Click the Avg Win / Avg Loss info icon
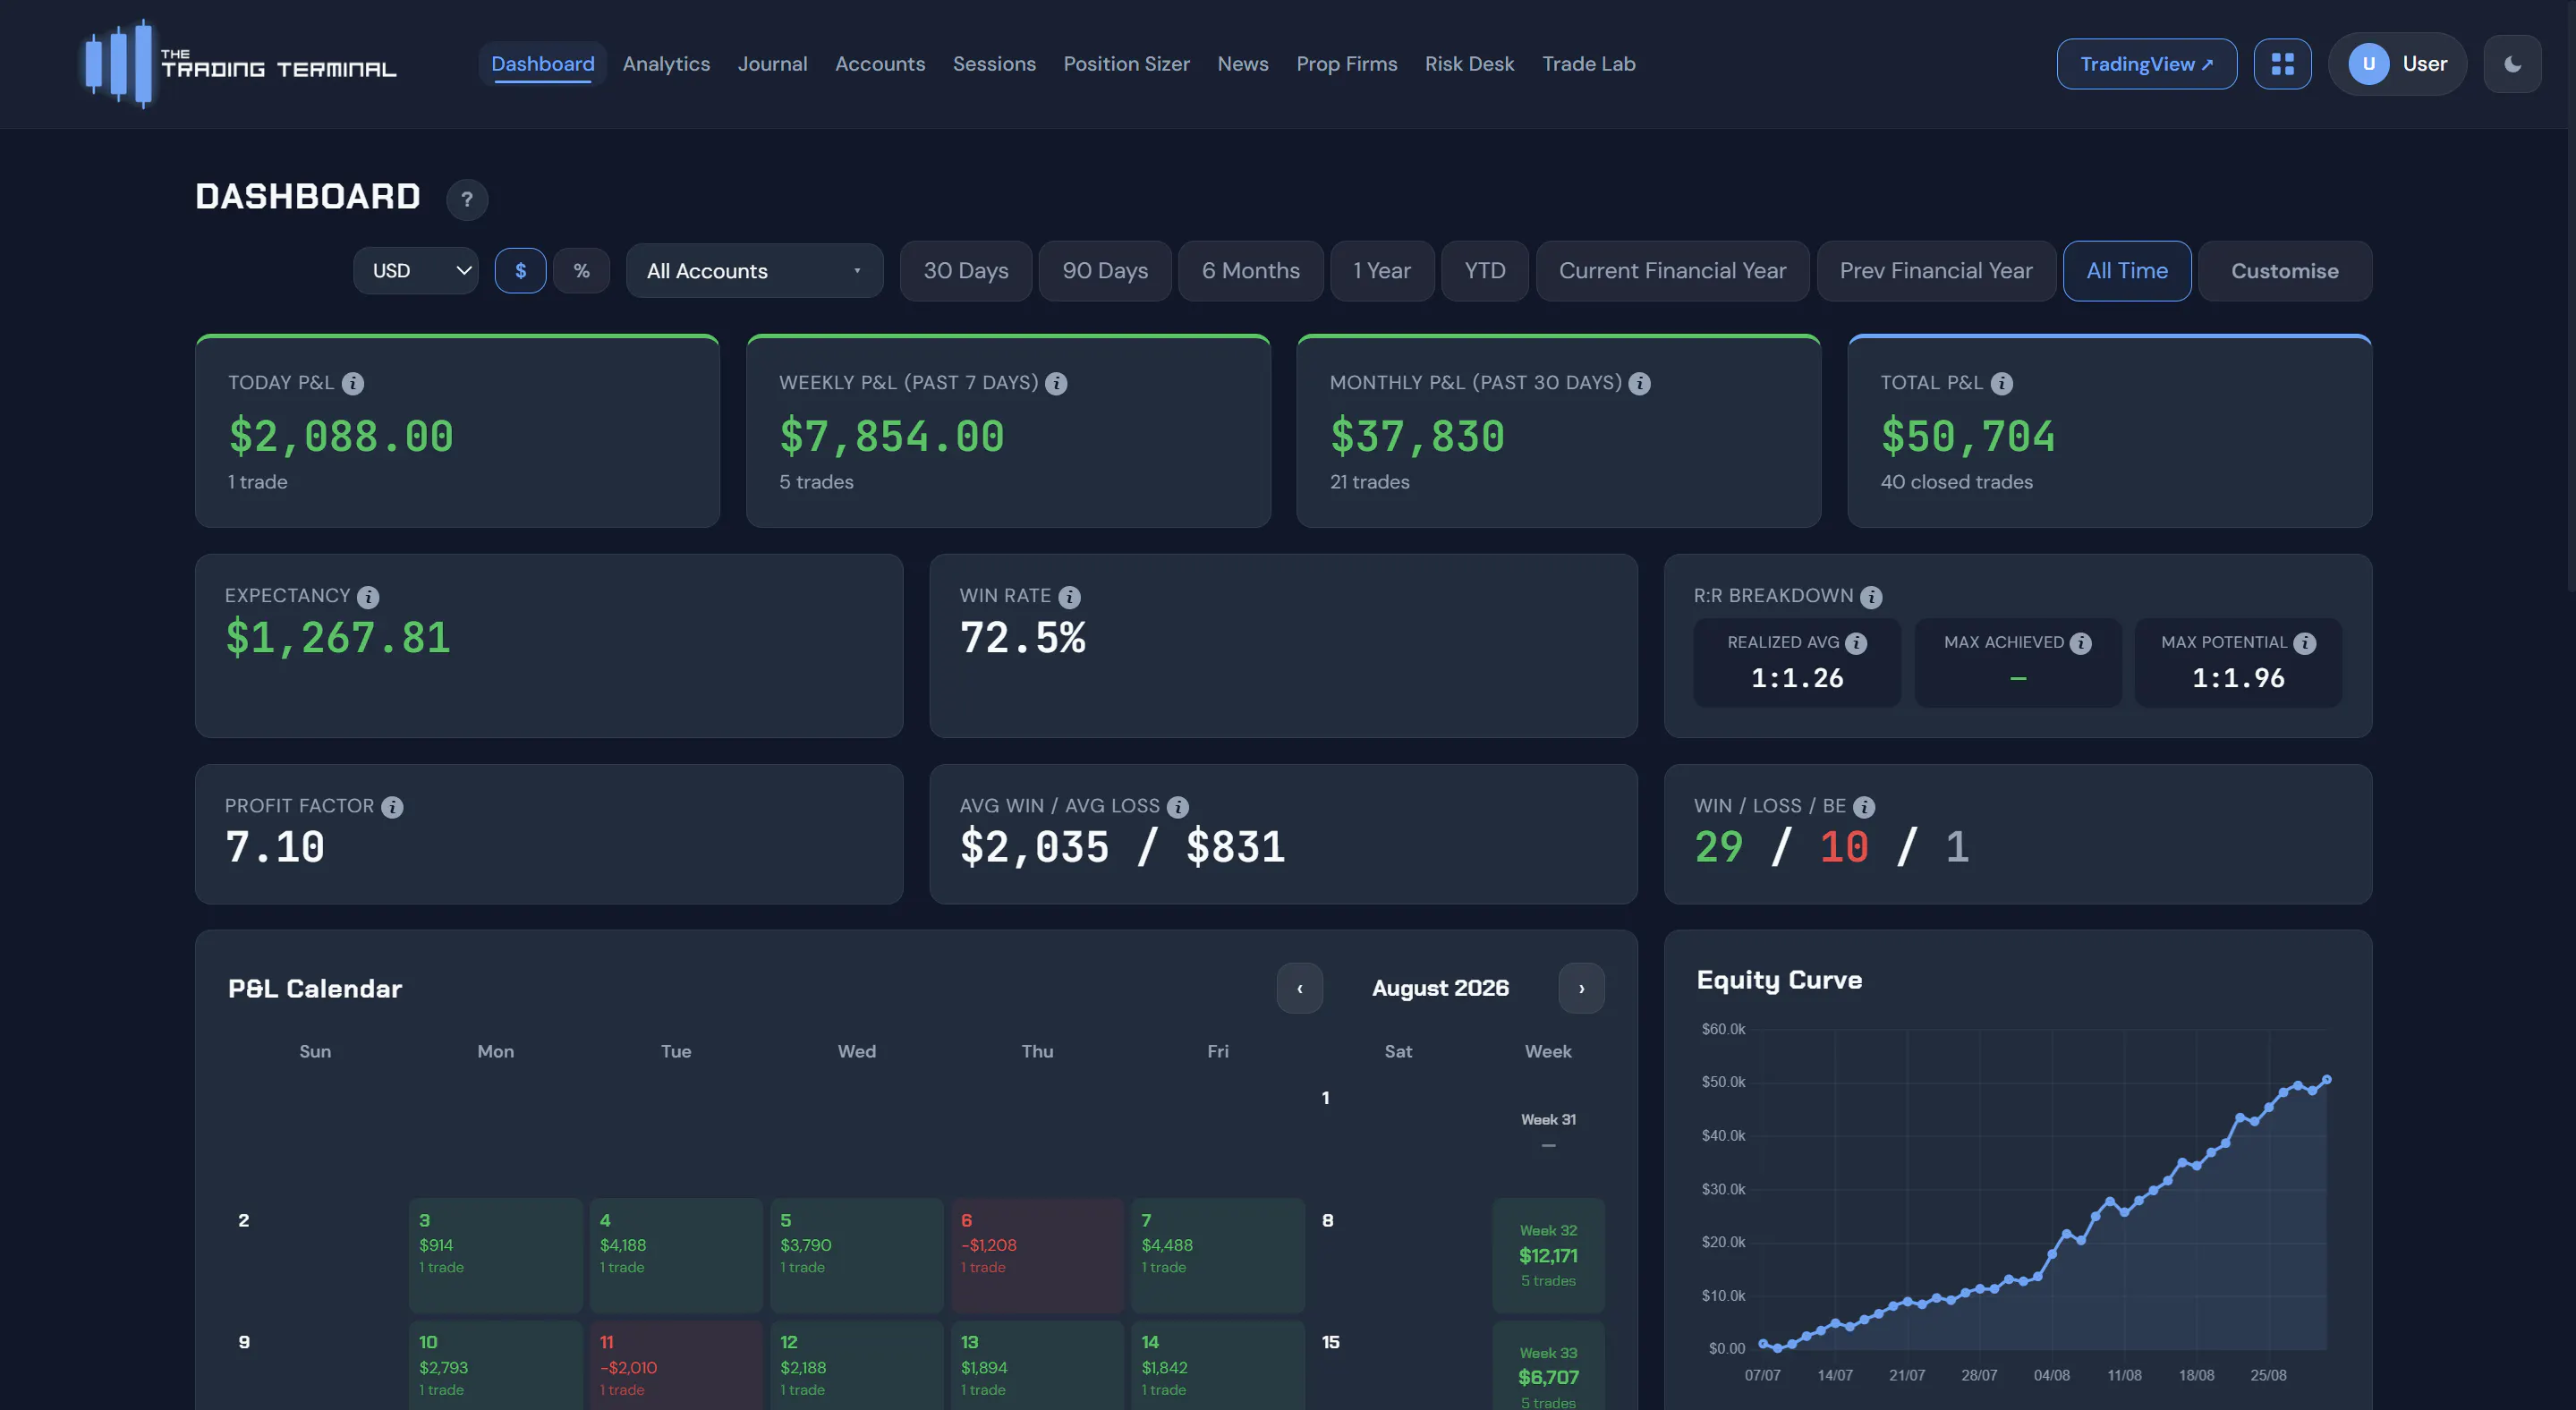The image size is (2576, 1410). 1178,807
